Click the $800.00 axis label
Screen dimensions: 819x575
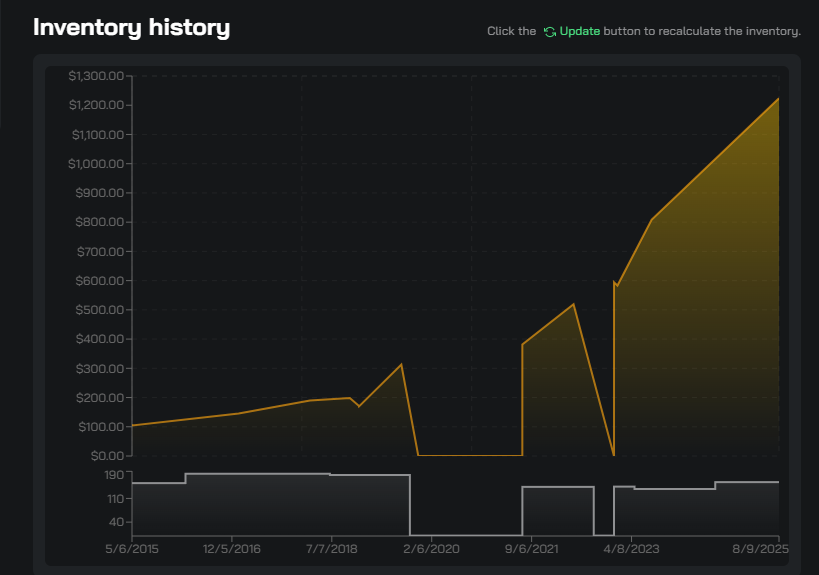point(100,222)
